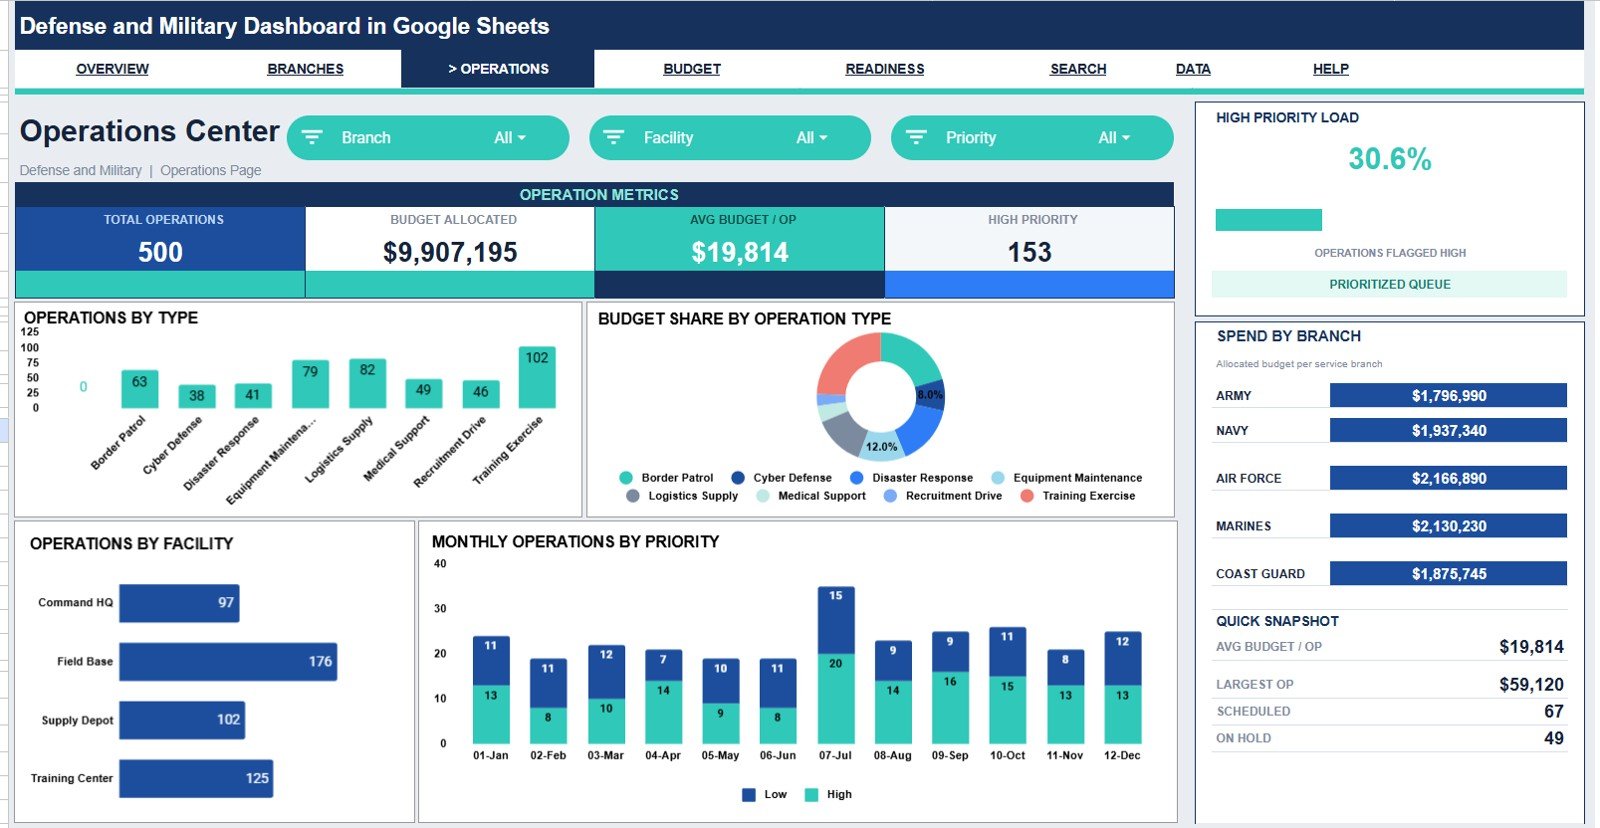
Task: Click the Border Patrol legend swatch
Action: click(626, 478)
